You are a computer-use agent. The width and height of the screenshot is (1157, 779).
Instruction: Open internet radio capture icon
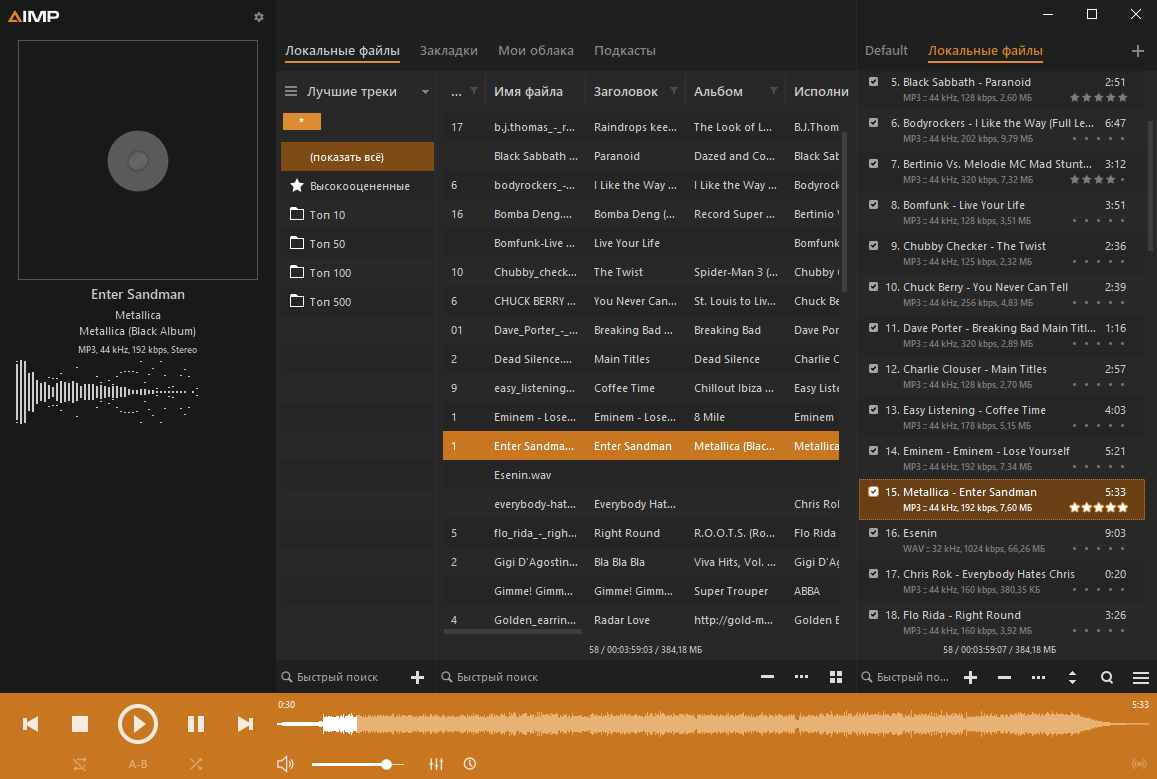pyautogui.click(x=1139, y=764)
